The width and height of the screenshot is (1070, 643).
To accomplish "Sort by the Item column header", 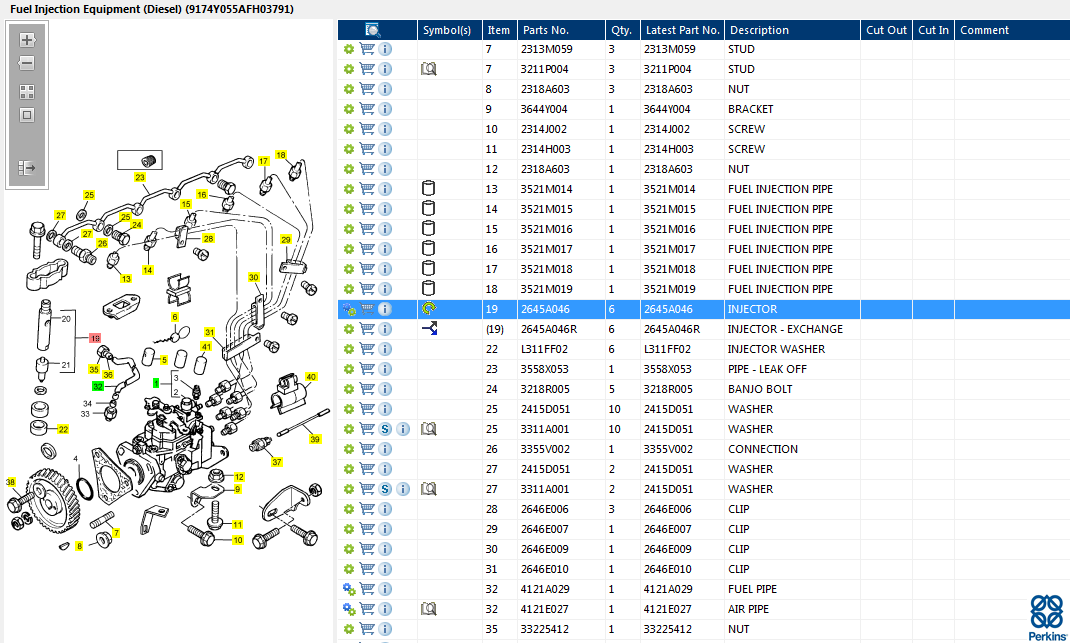I will [x=499, y=30].
